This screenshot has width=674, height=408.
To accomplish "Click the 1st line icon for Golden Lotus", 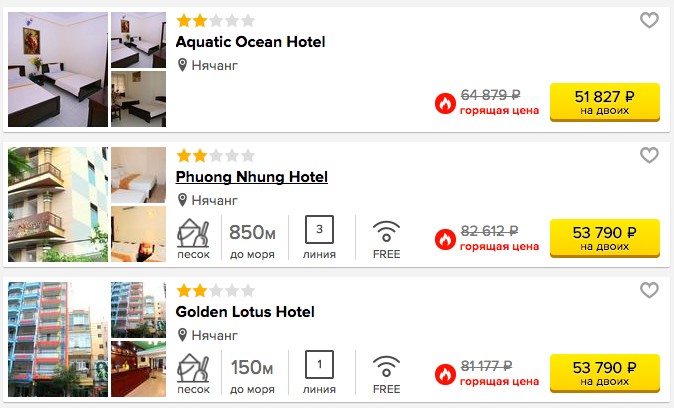I will click(319, 365).
